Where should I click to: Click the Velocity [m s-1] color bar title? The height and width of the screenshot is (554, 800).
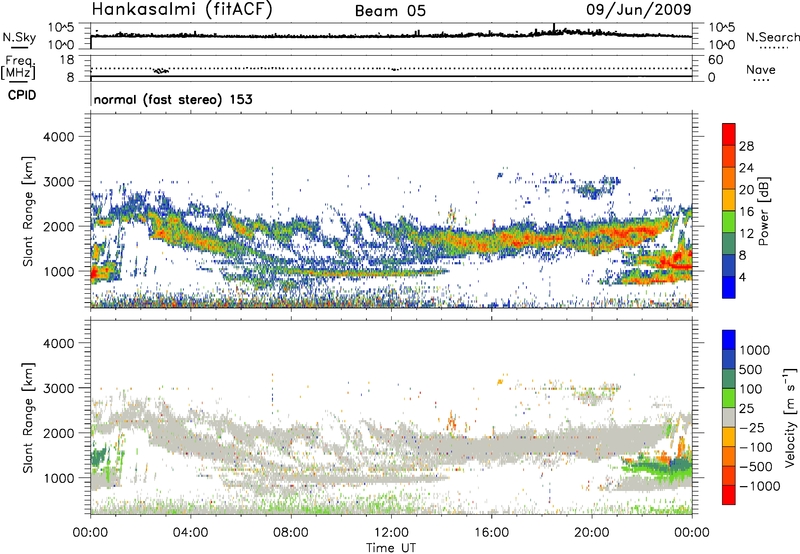(x=790, y=417)
